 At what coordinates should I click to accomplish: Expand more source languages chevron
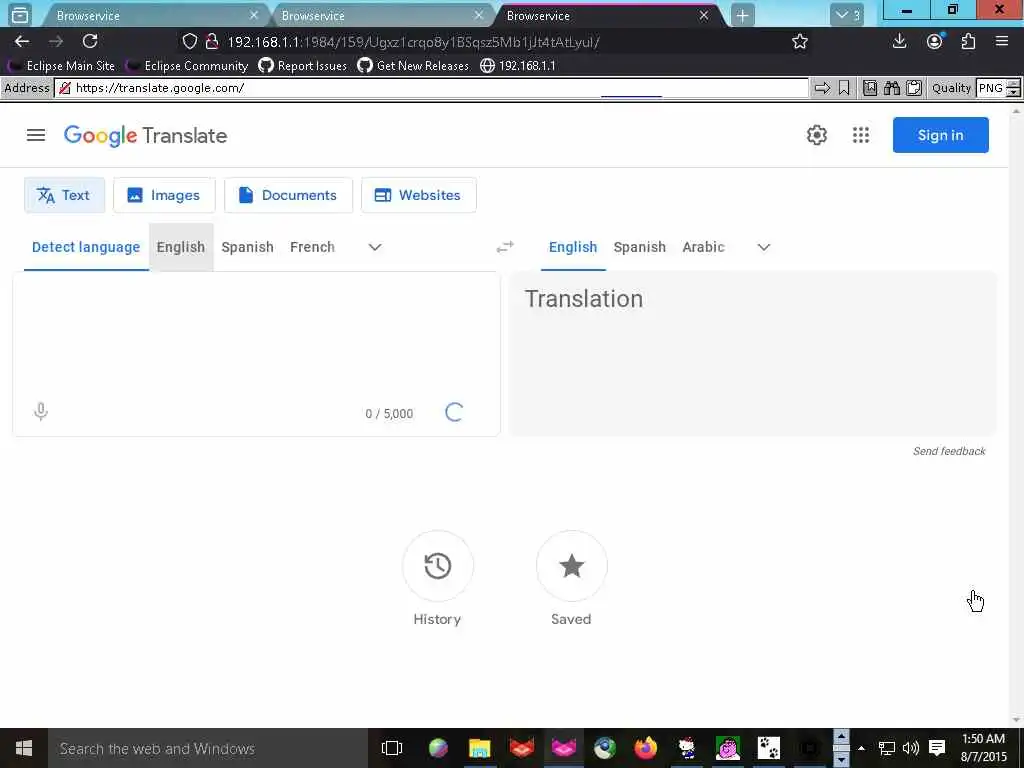pos(375,247)
